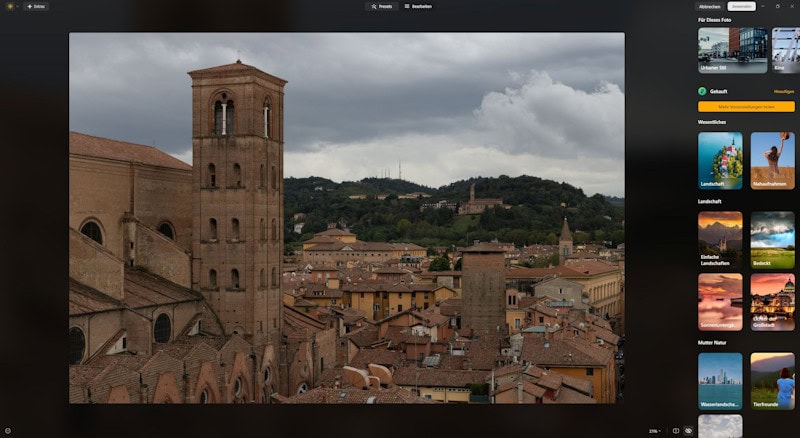Select the Bedeckt preset collection
Viewport: 800px width, 438px height.
772,239
